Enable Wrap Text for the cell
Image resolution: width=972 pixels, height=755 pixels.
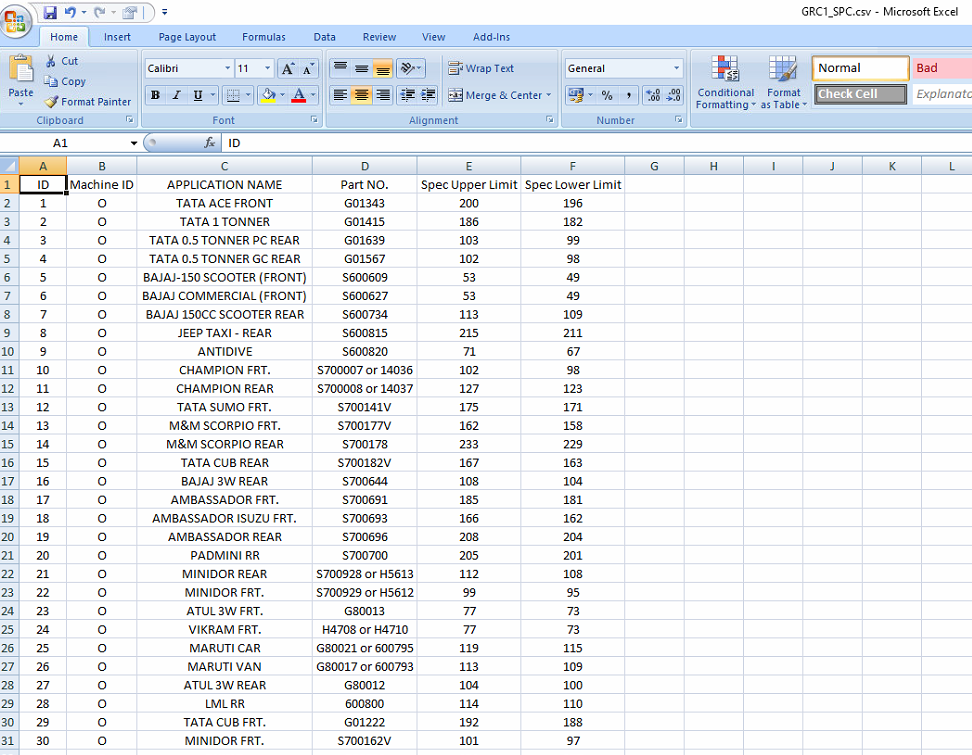[x=481, y=69]
